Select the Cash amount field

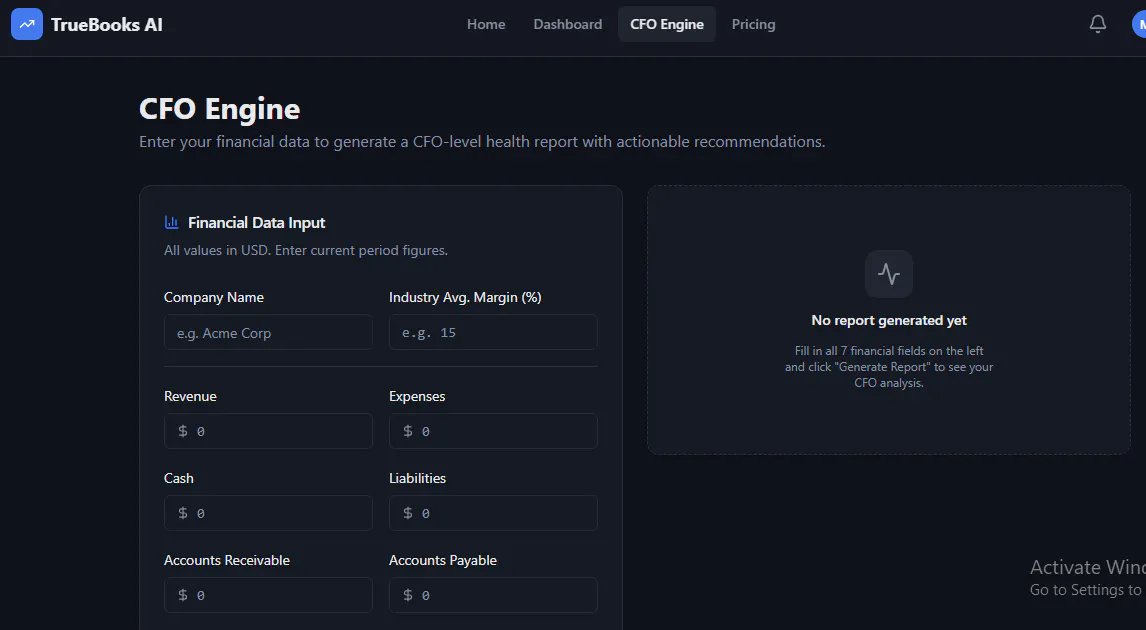pyautogui.click(x=268, y=513)
